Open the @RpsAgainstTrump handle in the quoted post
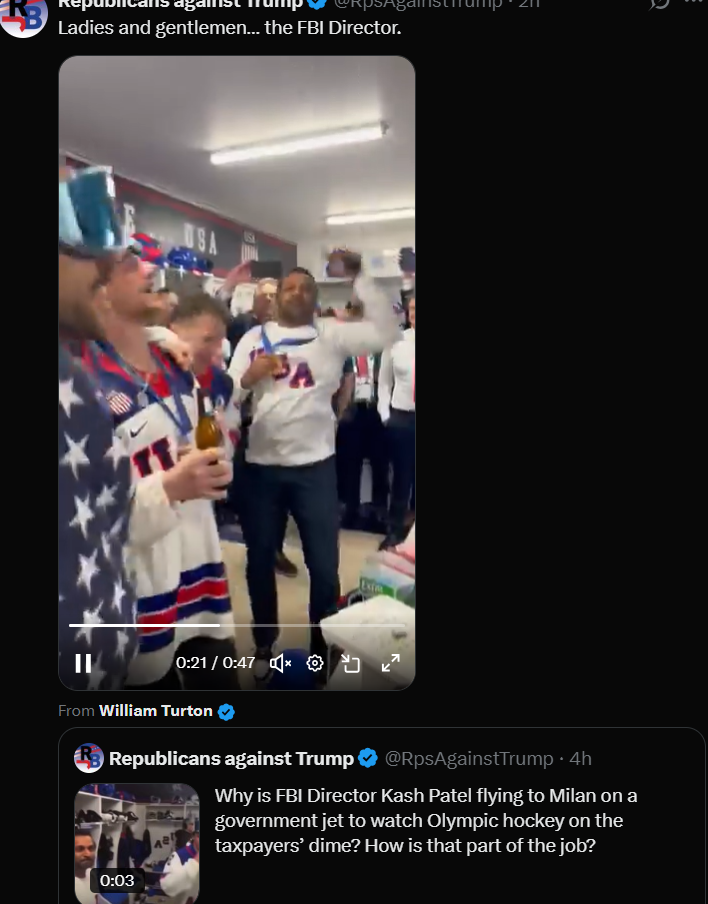Screen dimensions: 708x904 [x=469, y=759]
